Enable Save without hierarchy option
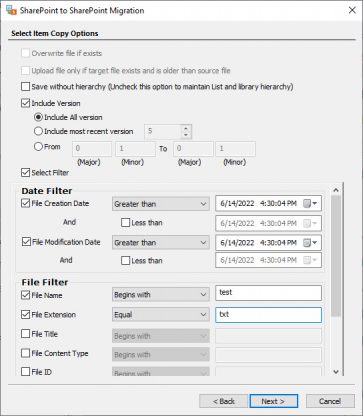 pos(25,87)
